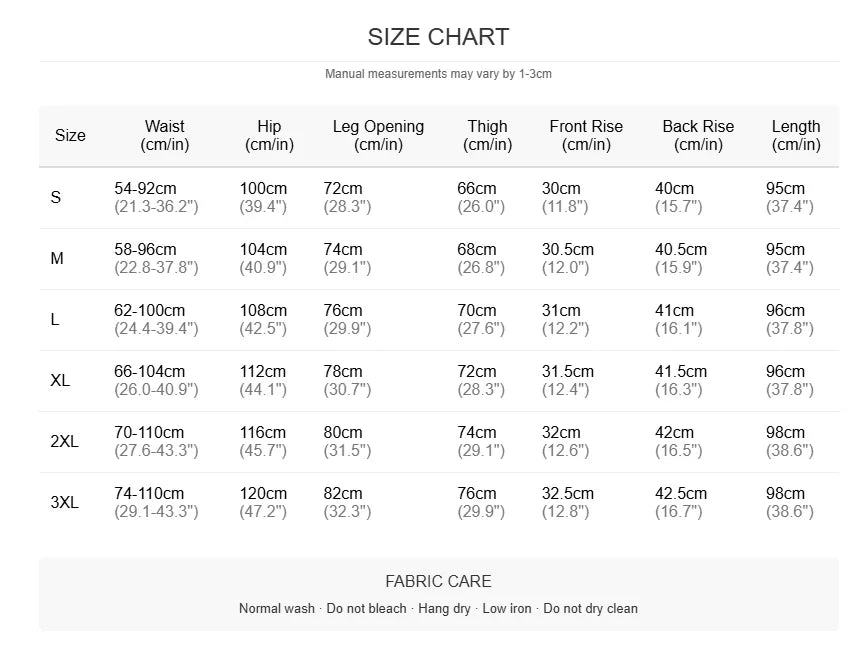Select the Back Rise column header
The image size is (859, 657).
point(698,135)
